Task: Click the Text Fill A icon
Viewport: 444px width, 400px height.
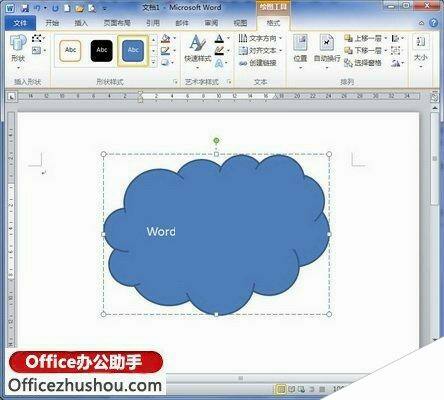Action: click(x=219, y=39)
